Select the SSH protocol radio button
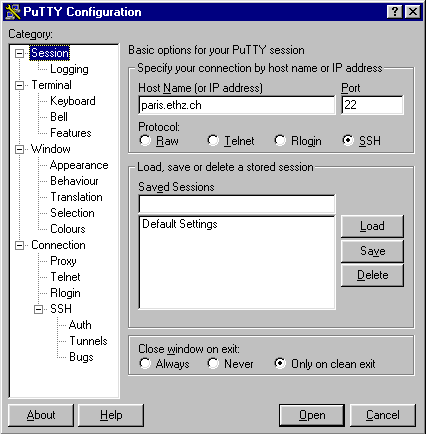Viewport: 426px width, 434px height. click(x=348, y=140)
